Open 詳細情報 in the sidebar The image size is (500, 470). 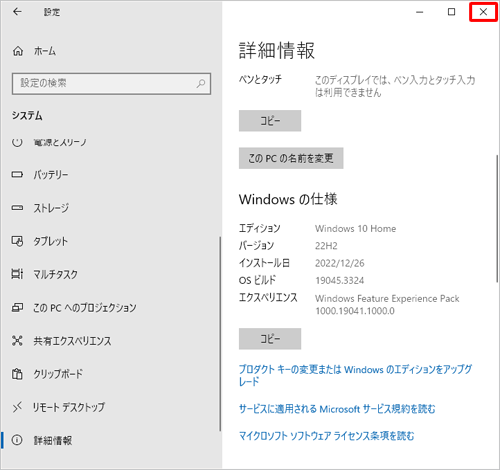[53, 440]
